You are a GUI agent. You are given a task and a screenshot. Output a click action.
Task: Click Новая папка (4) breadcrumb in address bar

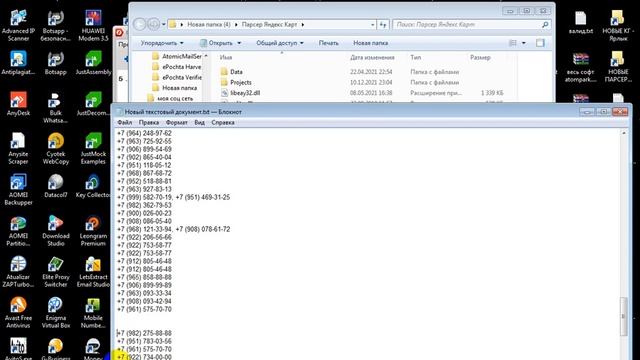coord(209,24)
